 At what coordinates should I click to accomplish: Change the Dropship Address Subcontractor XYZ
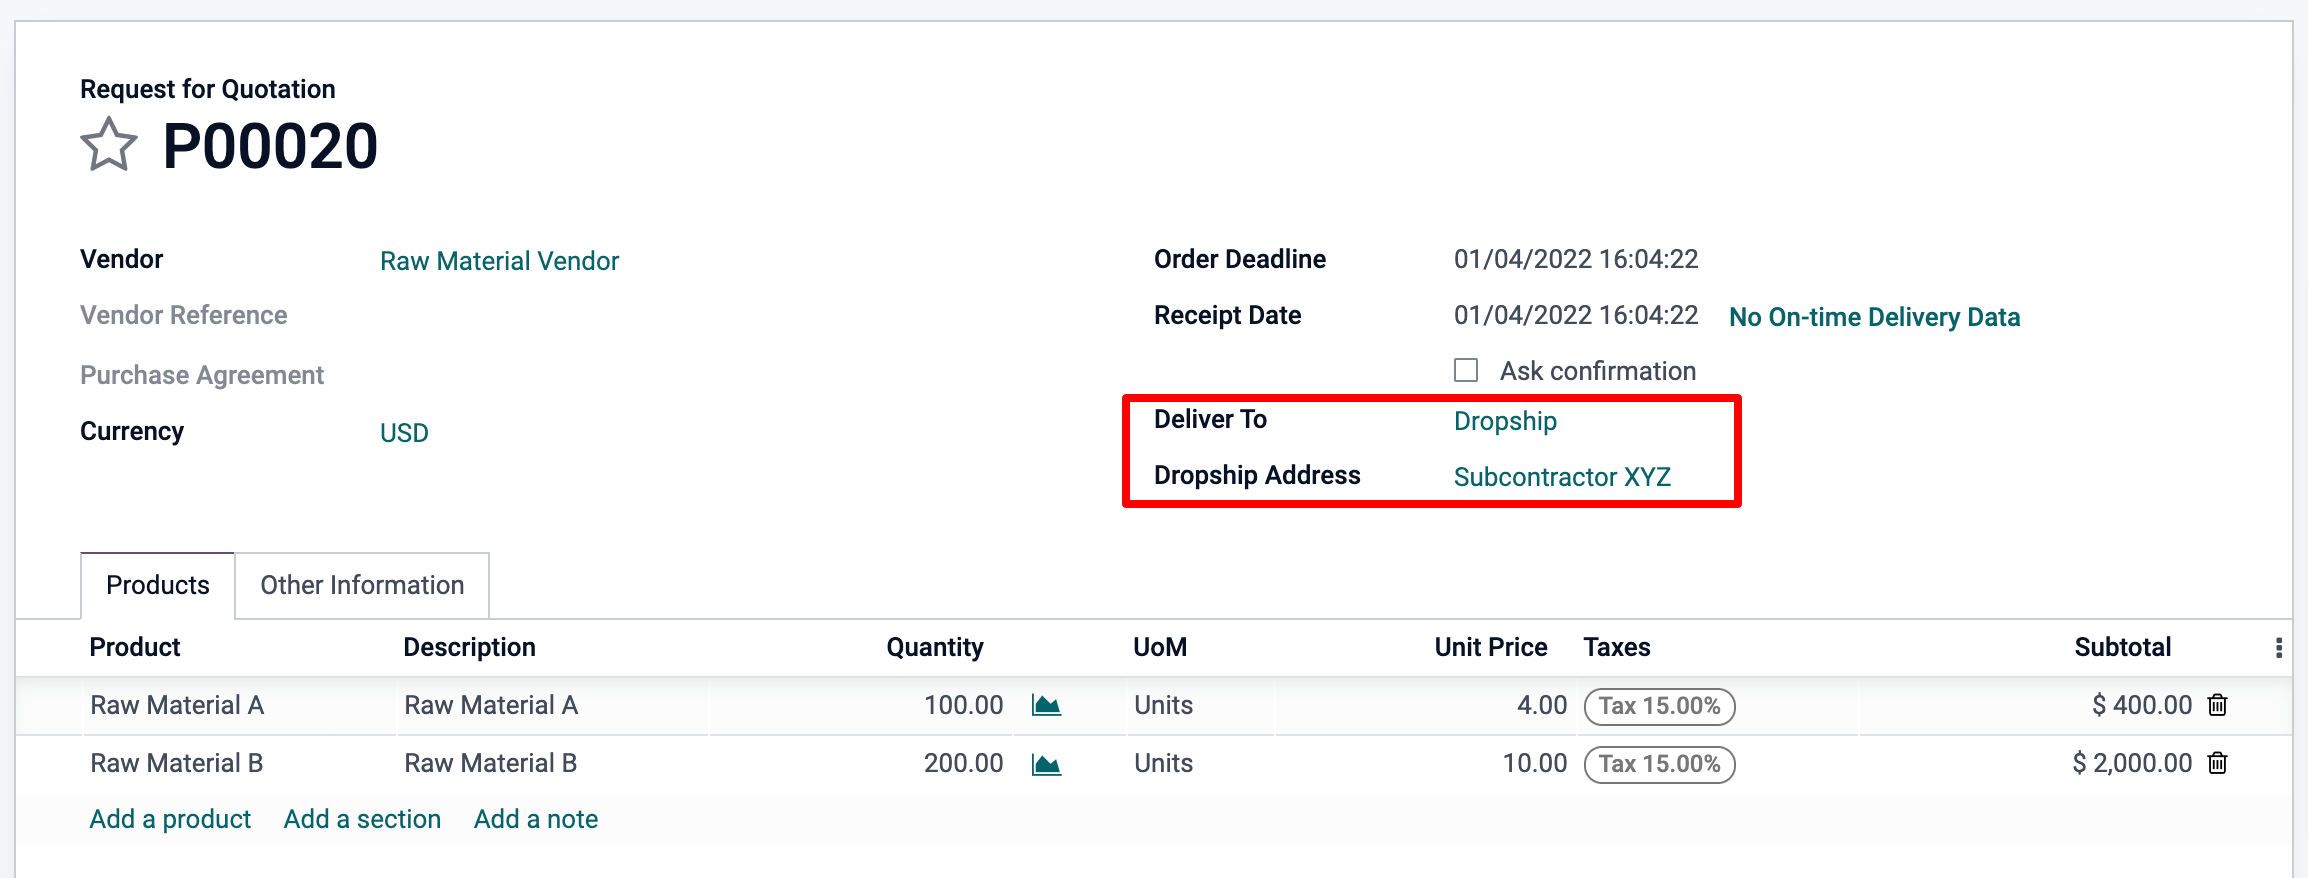(x=1561, y=477)
